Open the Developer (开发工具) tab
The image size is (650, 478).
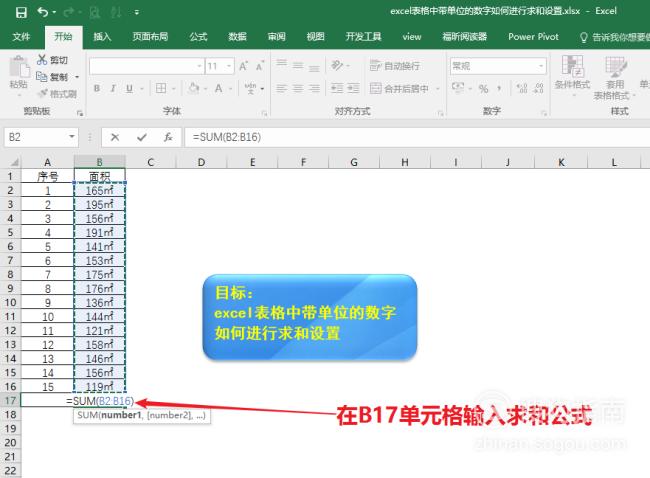363,36
